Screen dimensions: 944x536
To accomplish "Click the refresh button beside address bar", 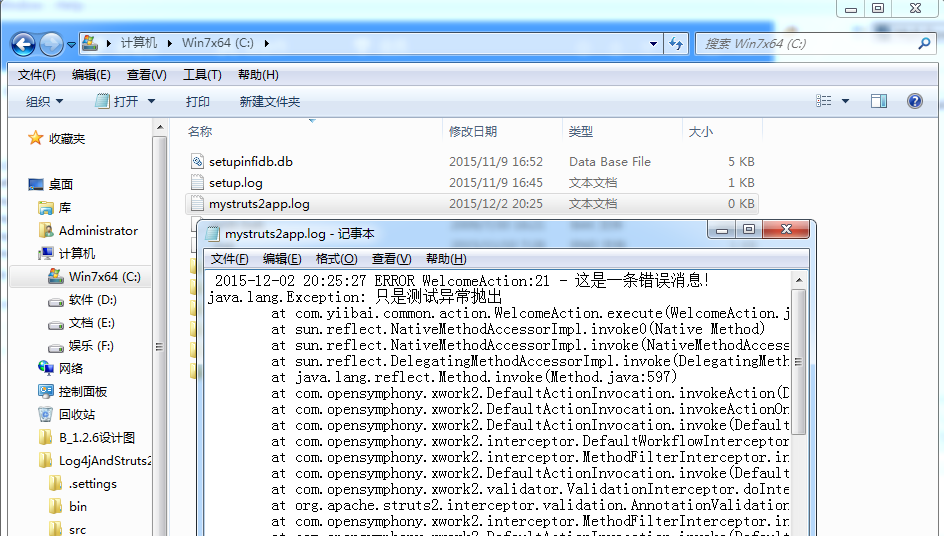I will 677,44.
